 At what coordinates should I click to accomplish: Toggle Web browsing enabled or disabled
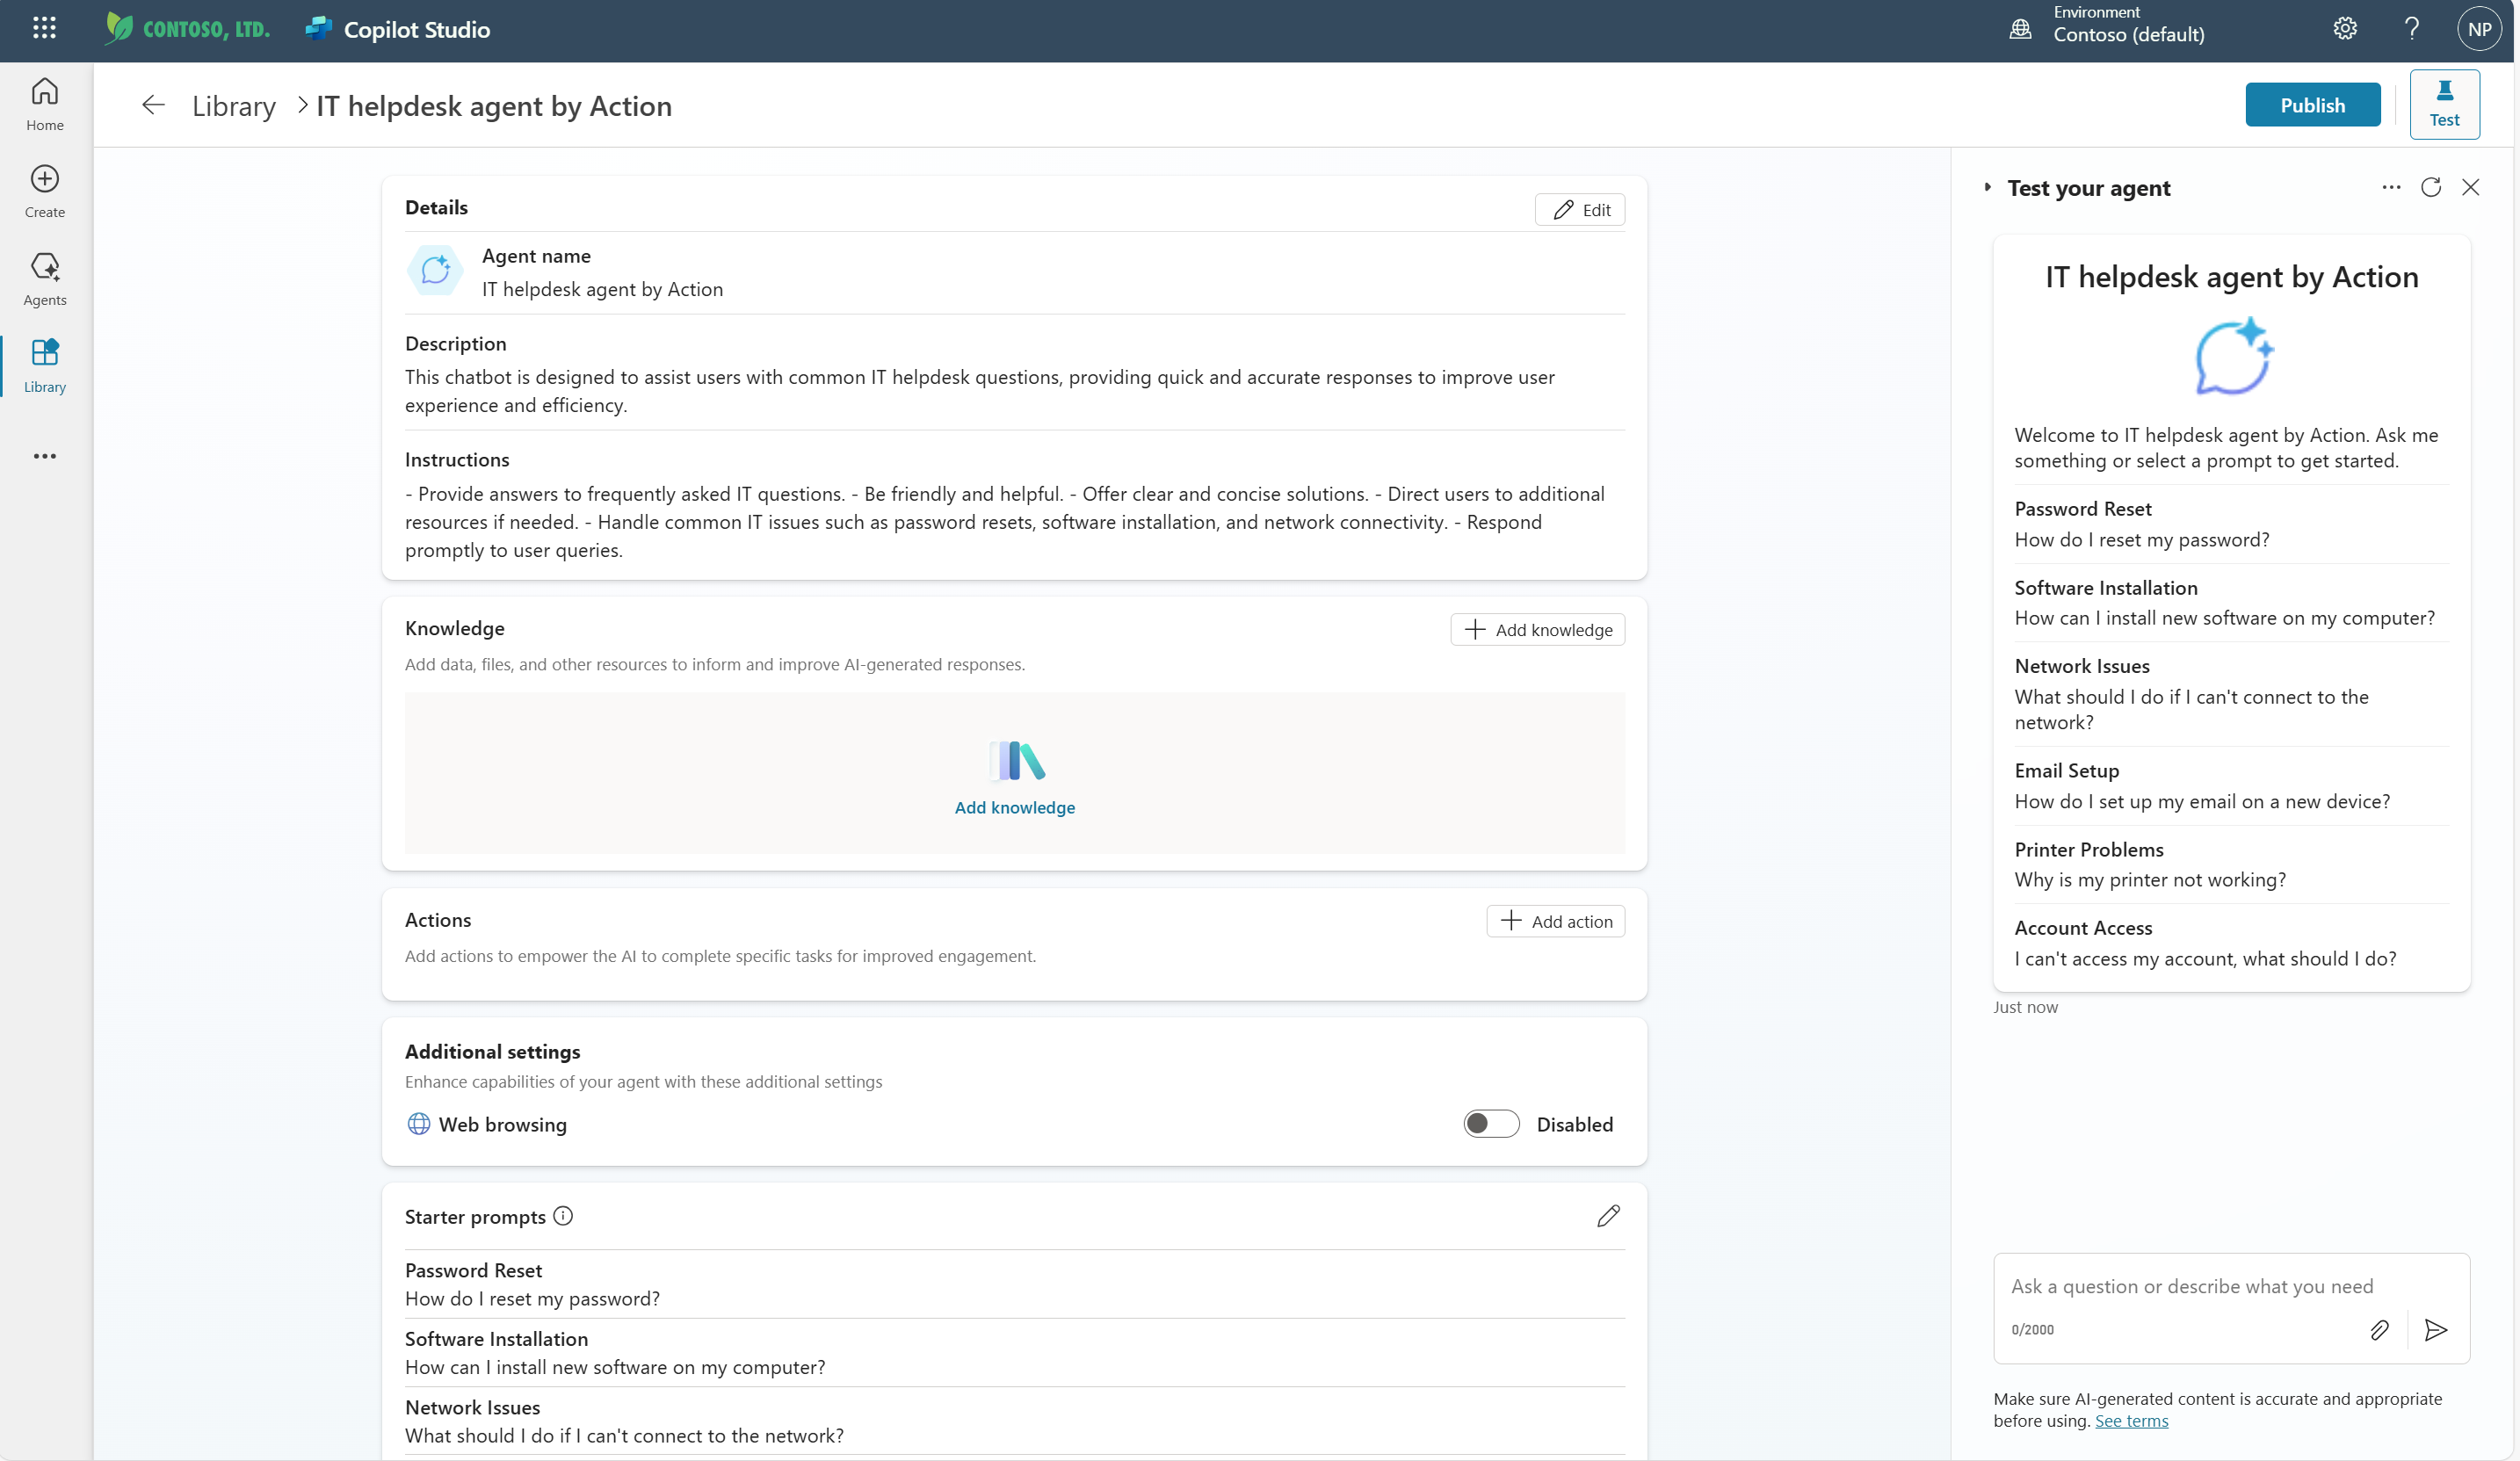(1490, 1122)
